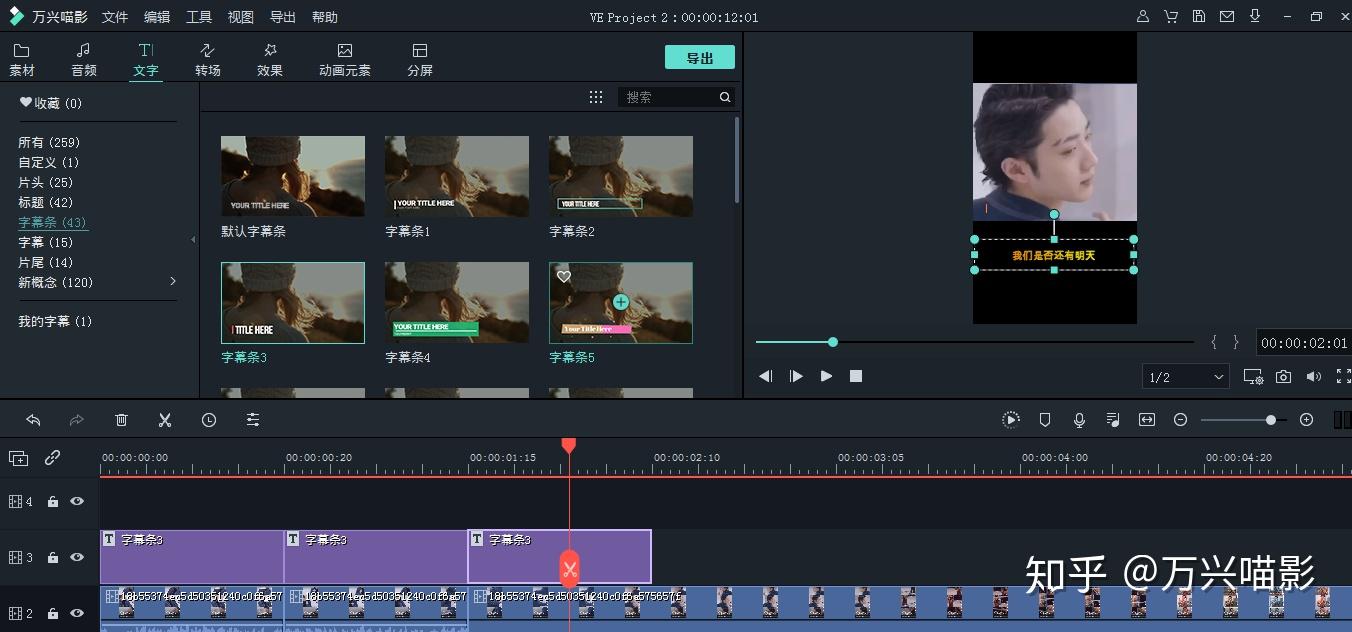Screen dimensions: 1352x632
Task: Click the 导出 export button
Action: [x=700, y=58]
